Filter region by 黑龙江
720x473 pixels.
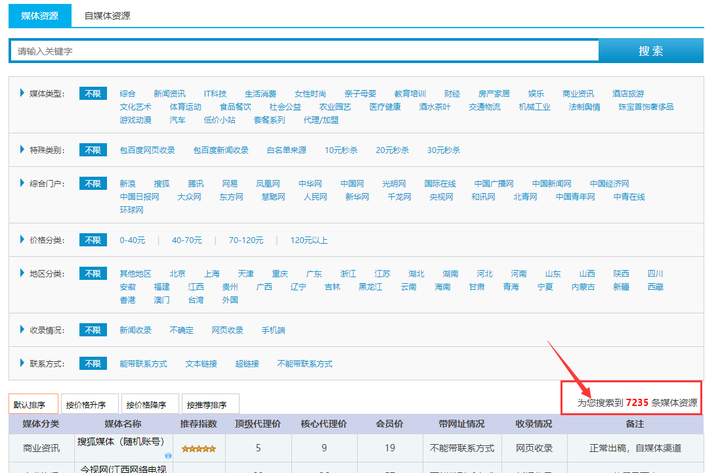(x=371, y=287)
